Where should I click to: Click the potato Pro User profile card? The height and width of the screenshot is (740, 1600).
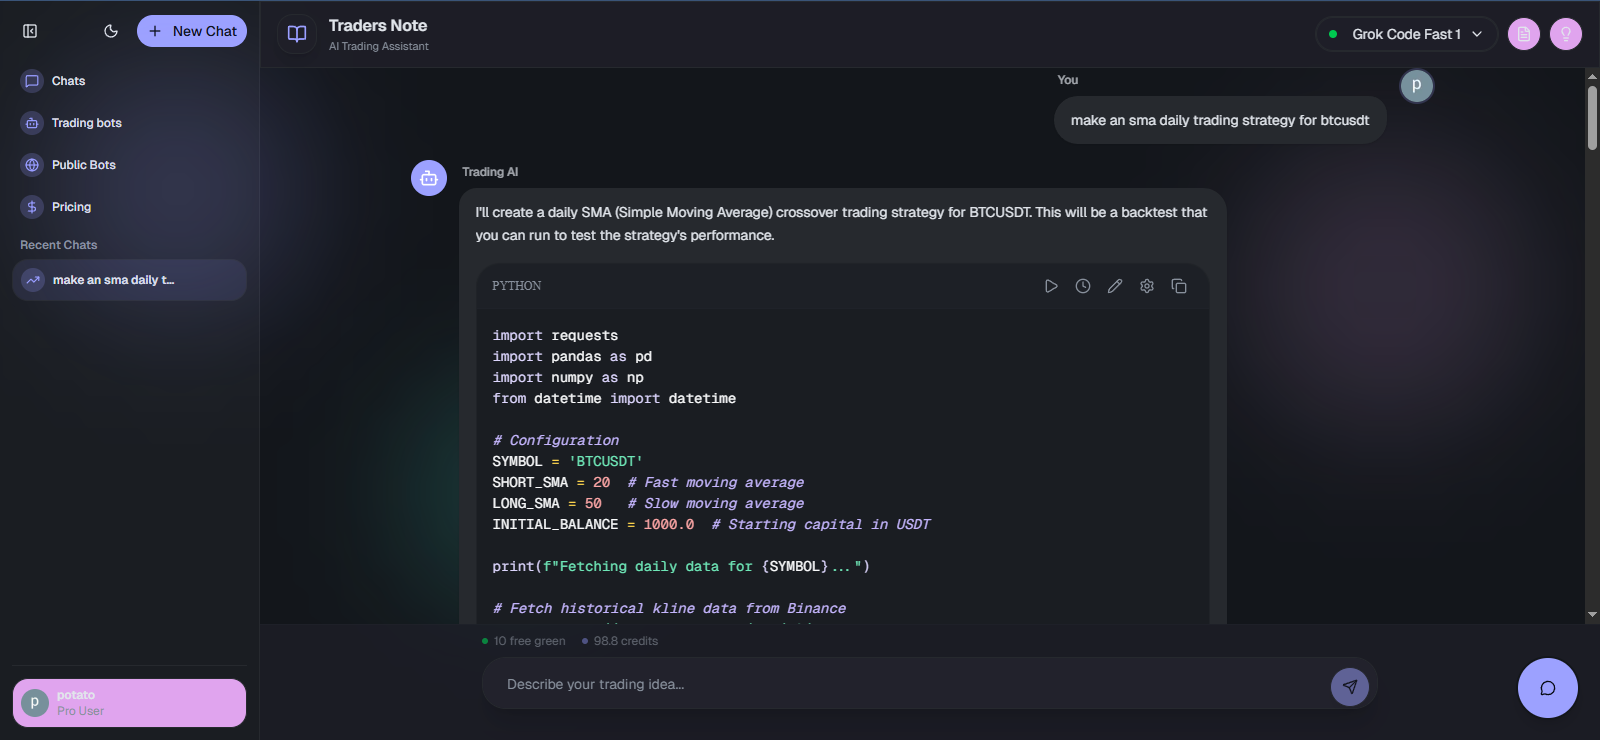129,703
